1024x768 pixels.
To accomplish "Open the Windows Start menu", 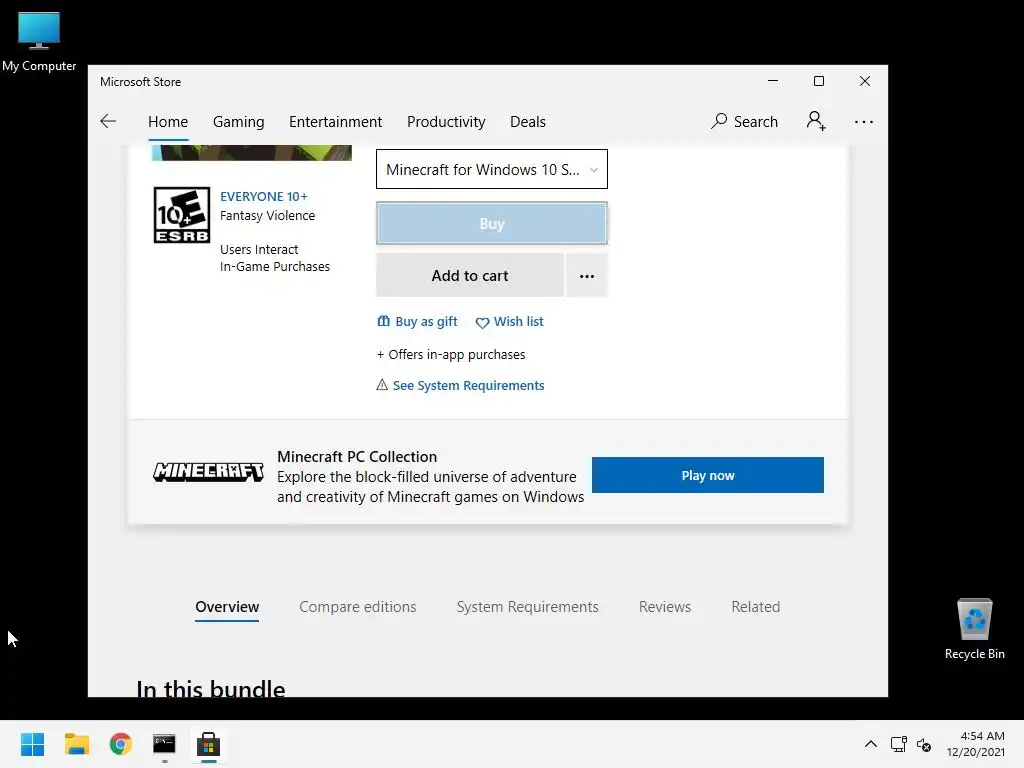I will click(x=32, y=744).
